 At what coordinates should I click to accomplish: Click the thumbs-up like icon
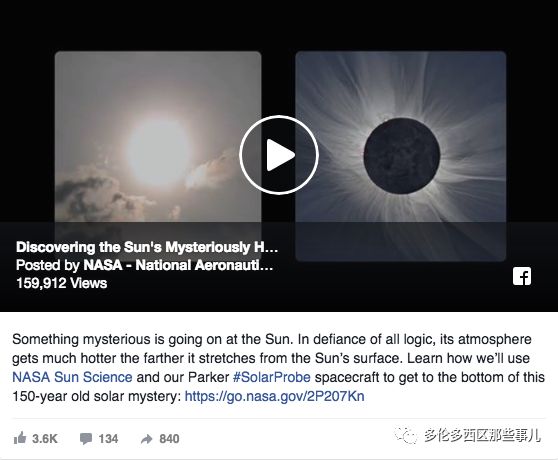(x=20, y=438)
